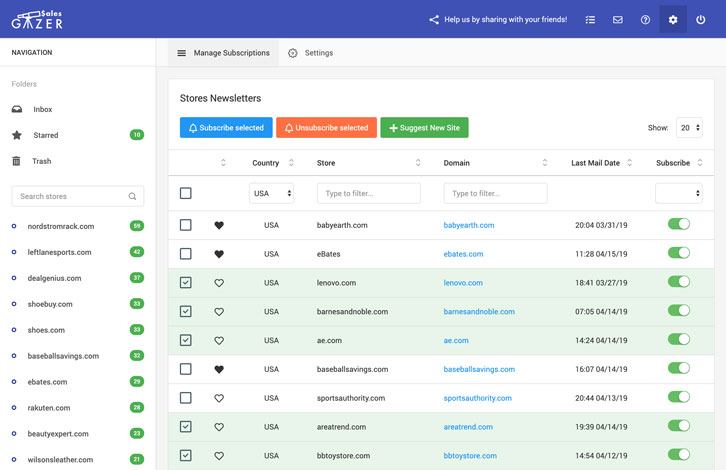Viewport: 726px width, 470px height.
Task: Uncheck the areatrend.com row checkbox
Action: [x=186, y=426]
